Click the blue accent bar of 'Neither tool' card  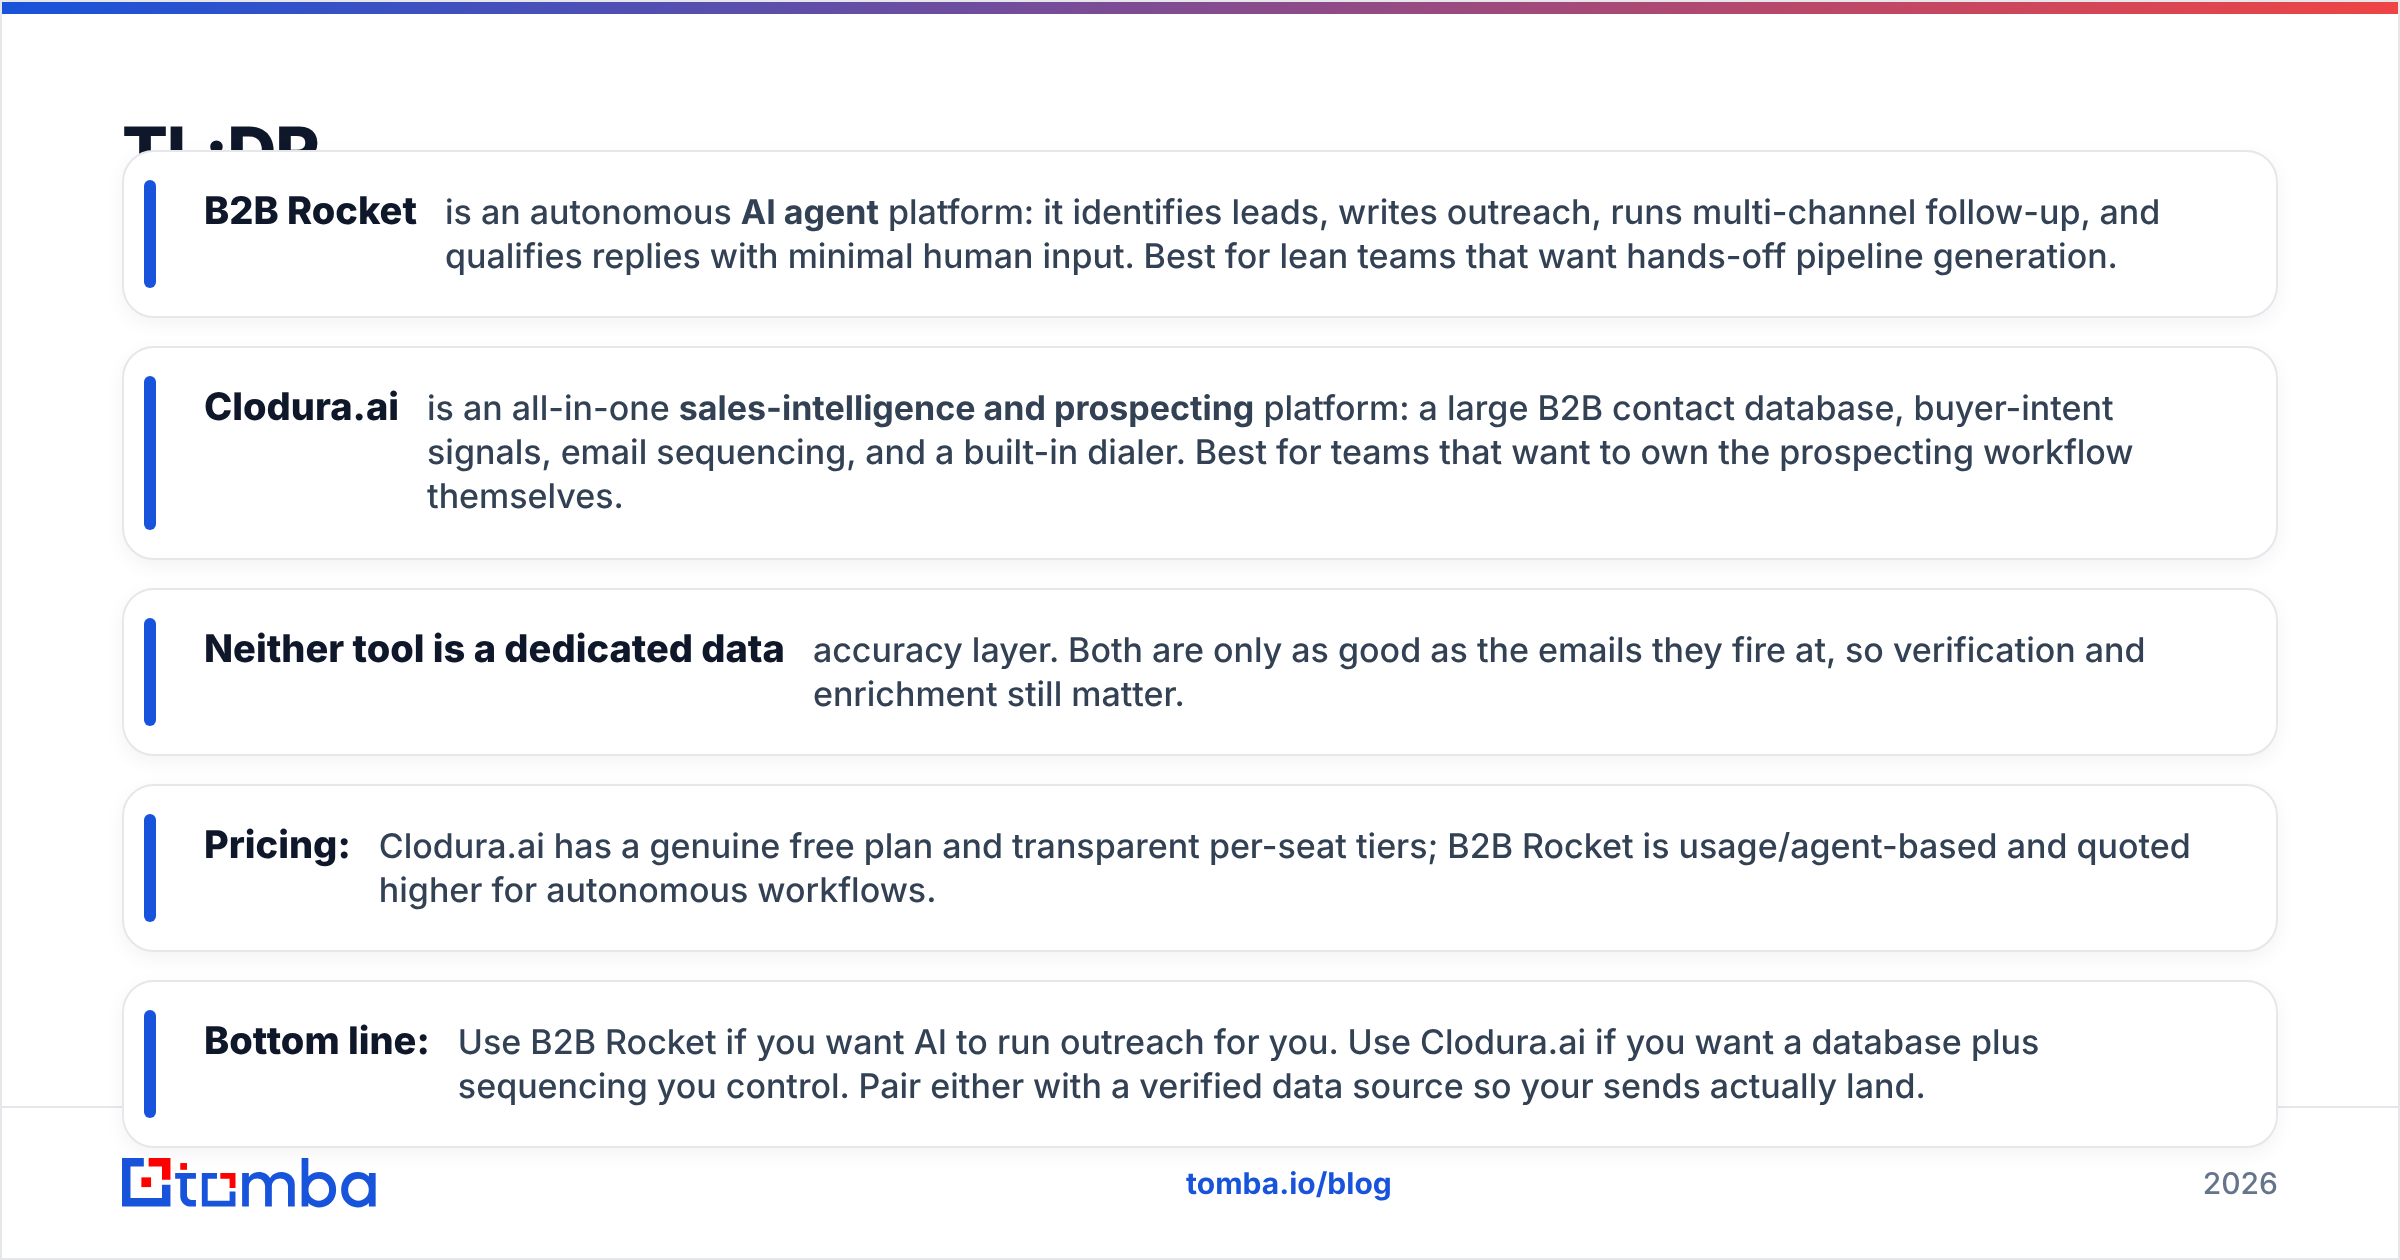click(x=150, y=672)
